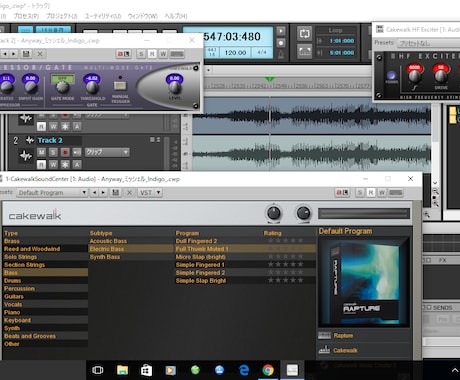The image size is (460, 380).
Task: Toggle Archive (A) button on Track 2
Action: click(x=77, y=164)
